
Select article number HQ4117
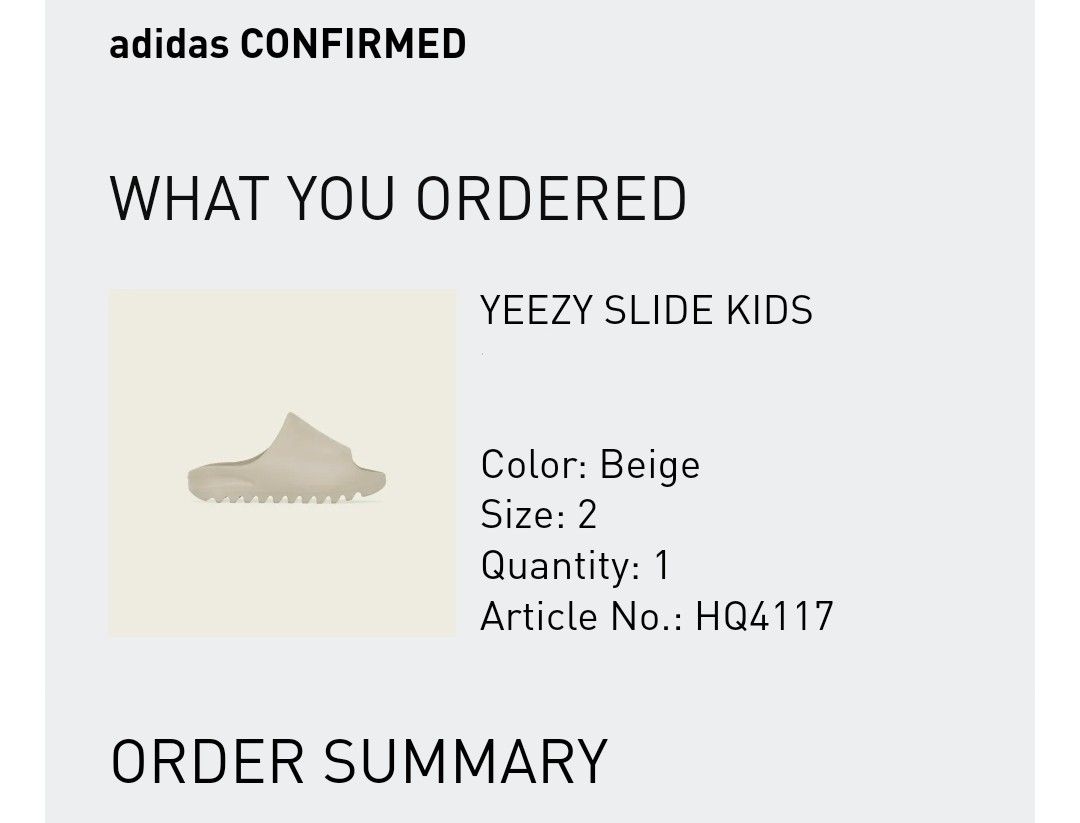[764, 616]
